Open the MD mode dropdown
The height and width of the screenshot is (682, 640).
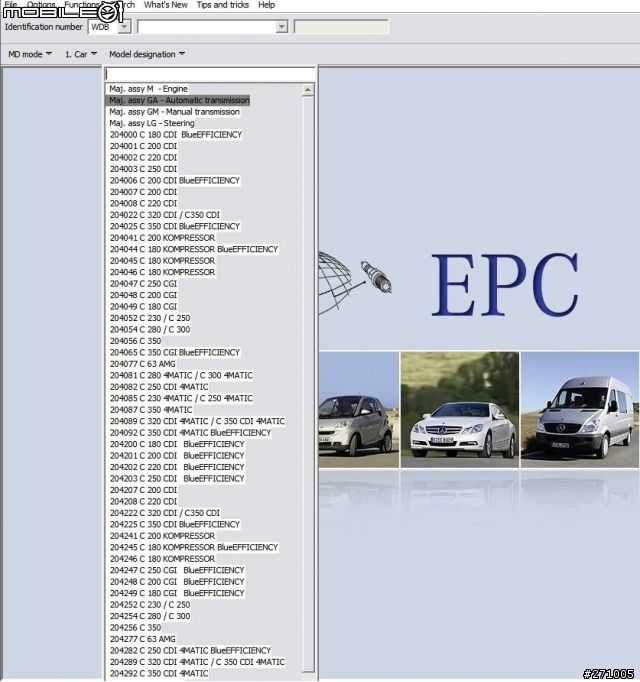[30, 54]
